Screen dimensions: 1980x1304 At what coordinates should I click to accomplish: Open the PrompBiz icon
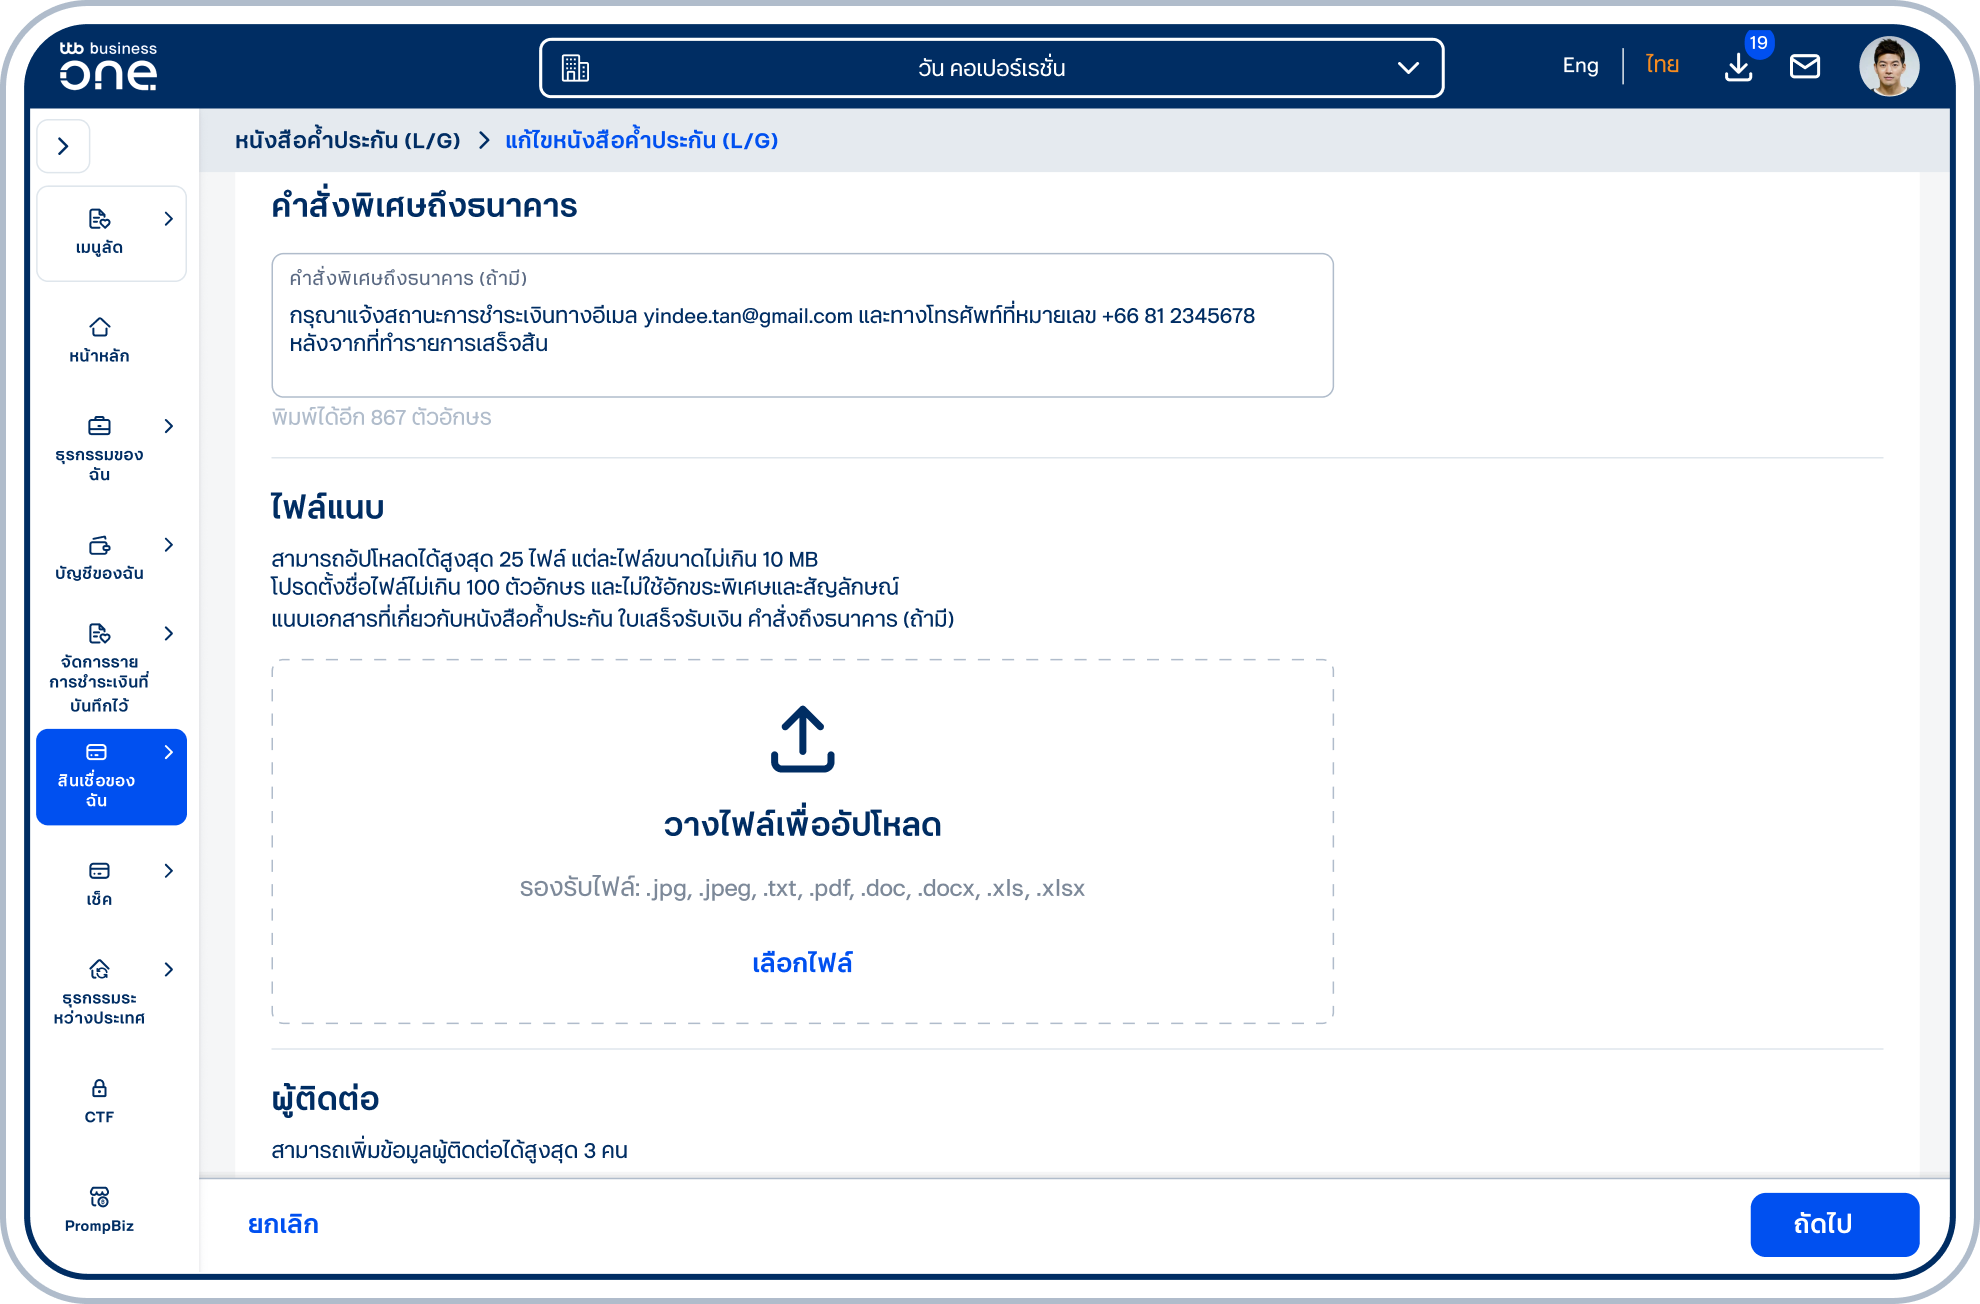[99, 1197]
